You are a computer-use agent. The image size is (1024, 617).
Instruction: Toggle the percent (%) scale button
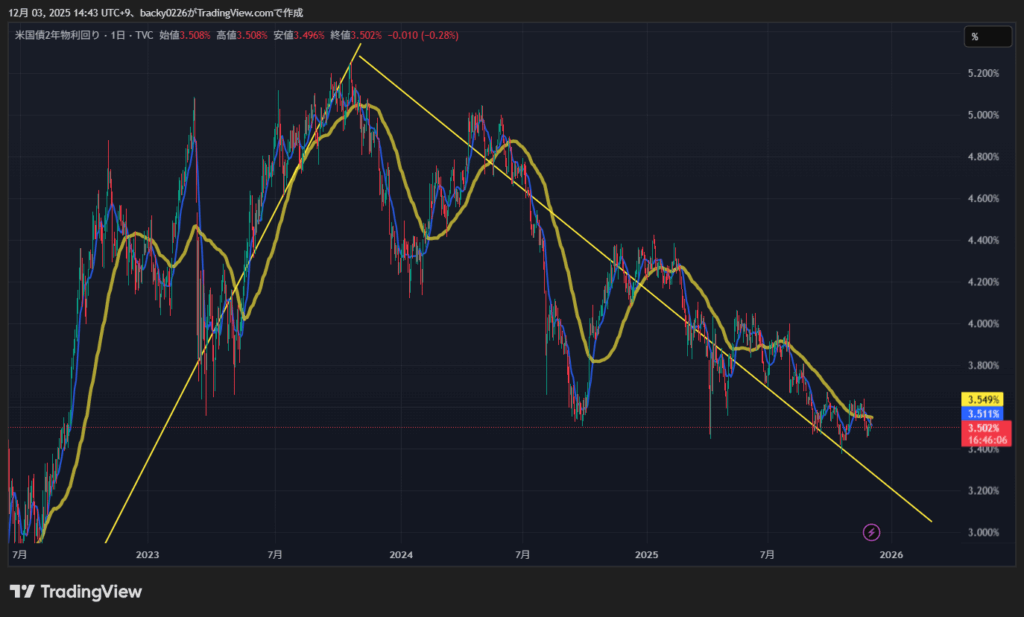[x=974, y=37]
